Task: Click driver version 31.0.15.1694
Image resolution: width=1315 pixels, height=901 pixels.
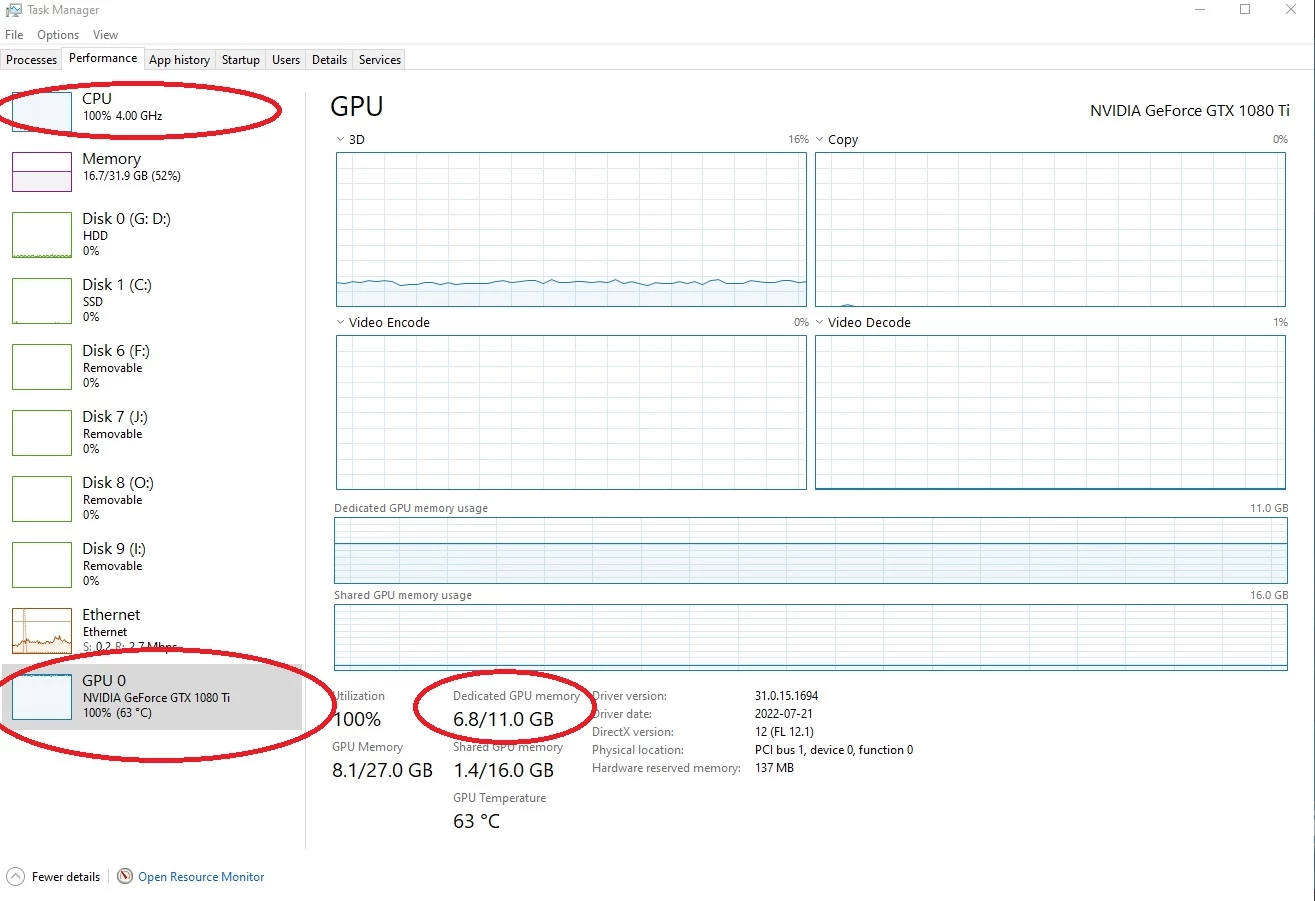Action: click(x=787, y=696)
